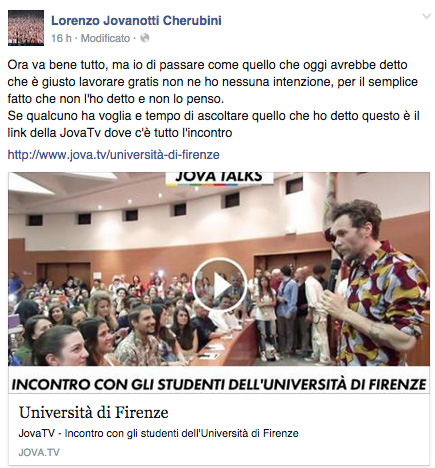Click the public globe privacy icon
This screenshot has height=468, width=435.
click(144, 38)
